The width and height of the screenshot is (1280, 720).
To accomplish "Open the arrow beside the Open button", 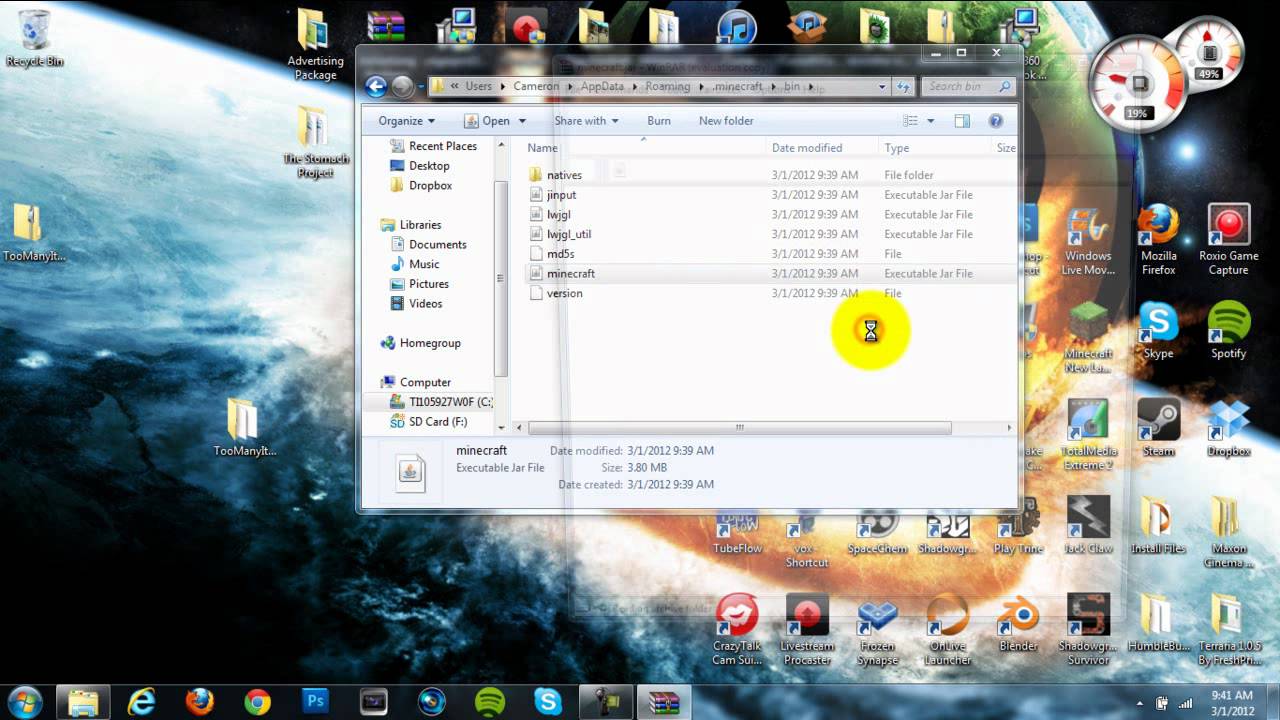I will point(522,121).
